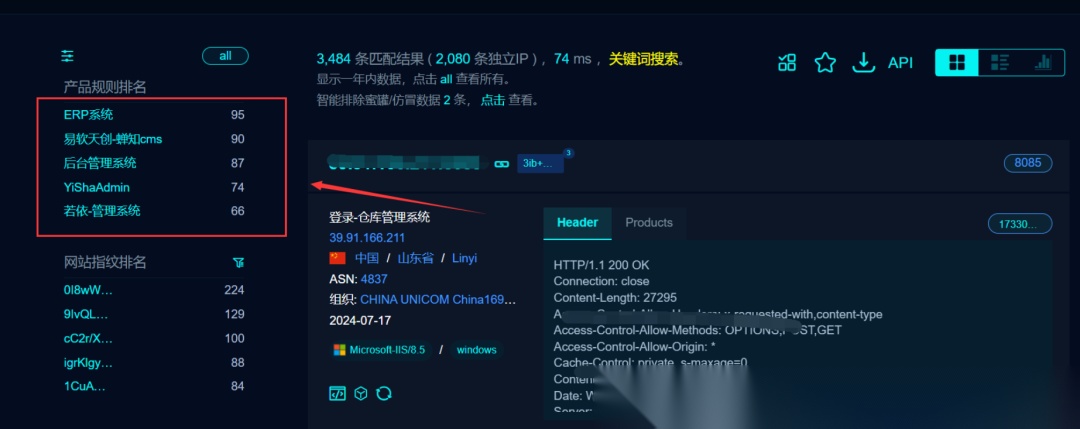This screenshot has width=1080, height=429.
Task: Click the 关键词搜索 link
Action: (643, 59)
